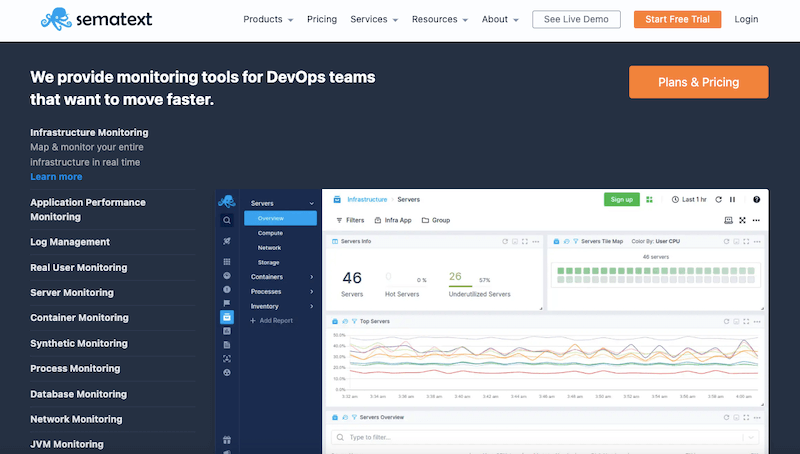
Task: Open the help question-mark icon
Action: pos(757,199)
